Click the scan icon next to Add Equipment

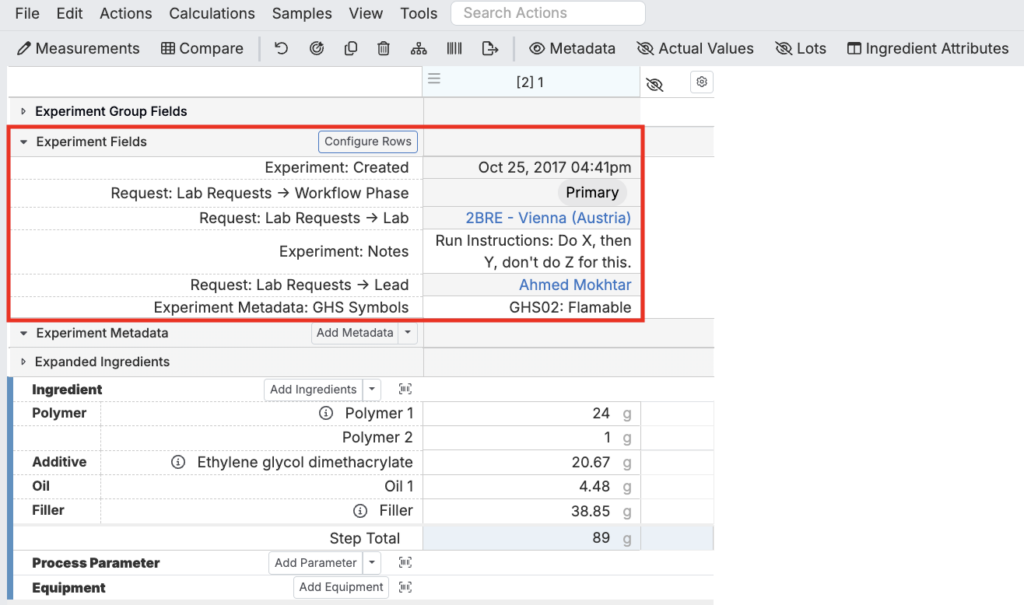click(405, 588)
